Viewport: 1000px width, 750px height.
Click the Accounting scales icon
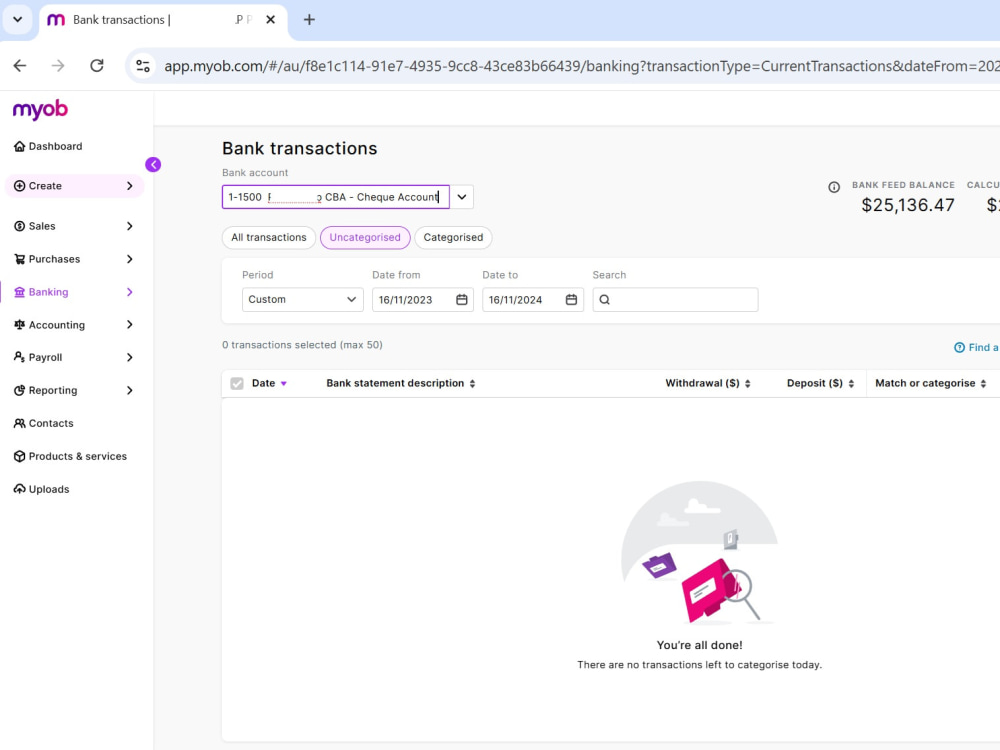click(20, 325)
